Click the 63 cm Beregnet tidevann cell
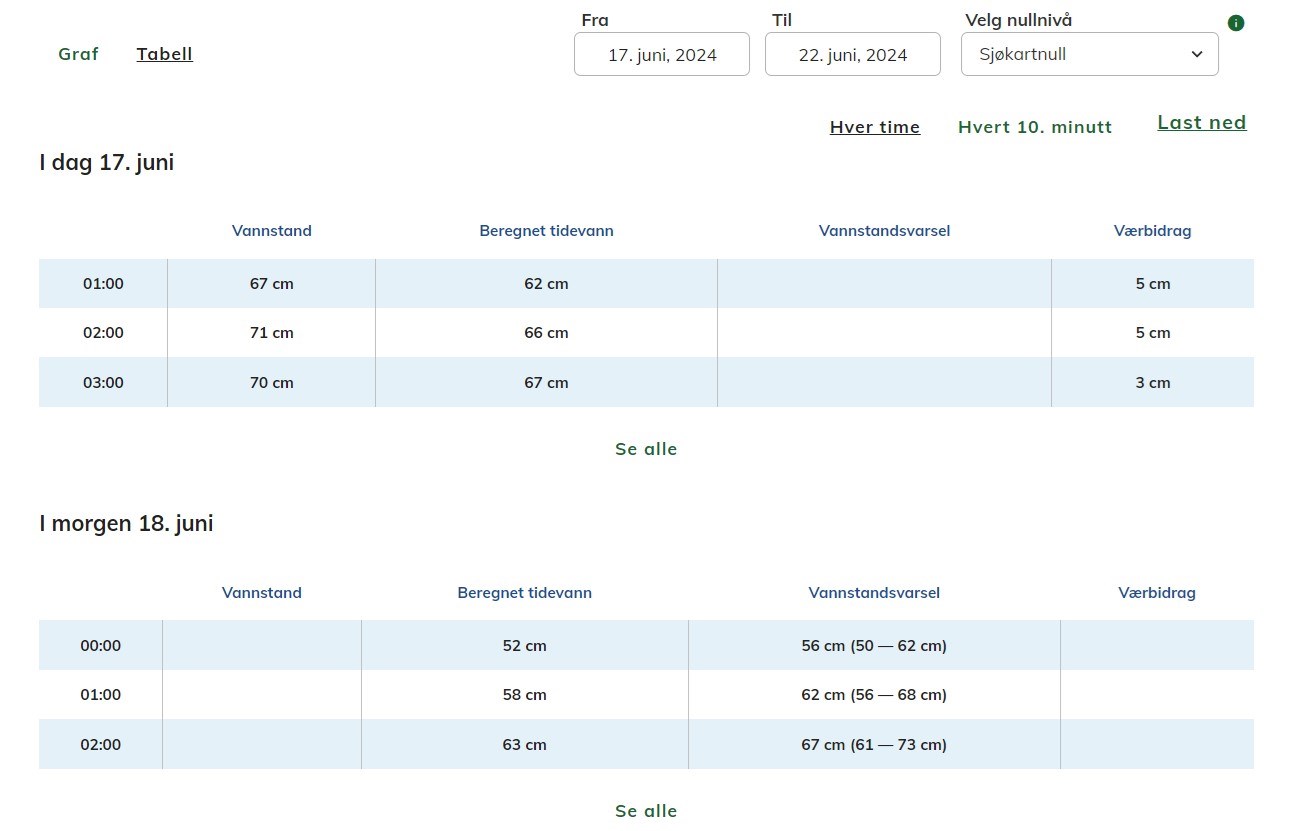Image resolution: width=1294 pixels, height=831 pixels. pyautogui.click(x=525, y=745)
